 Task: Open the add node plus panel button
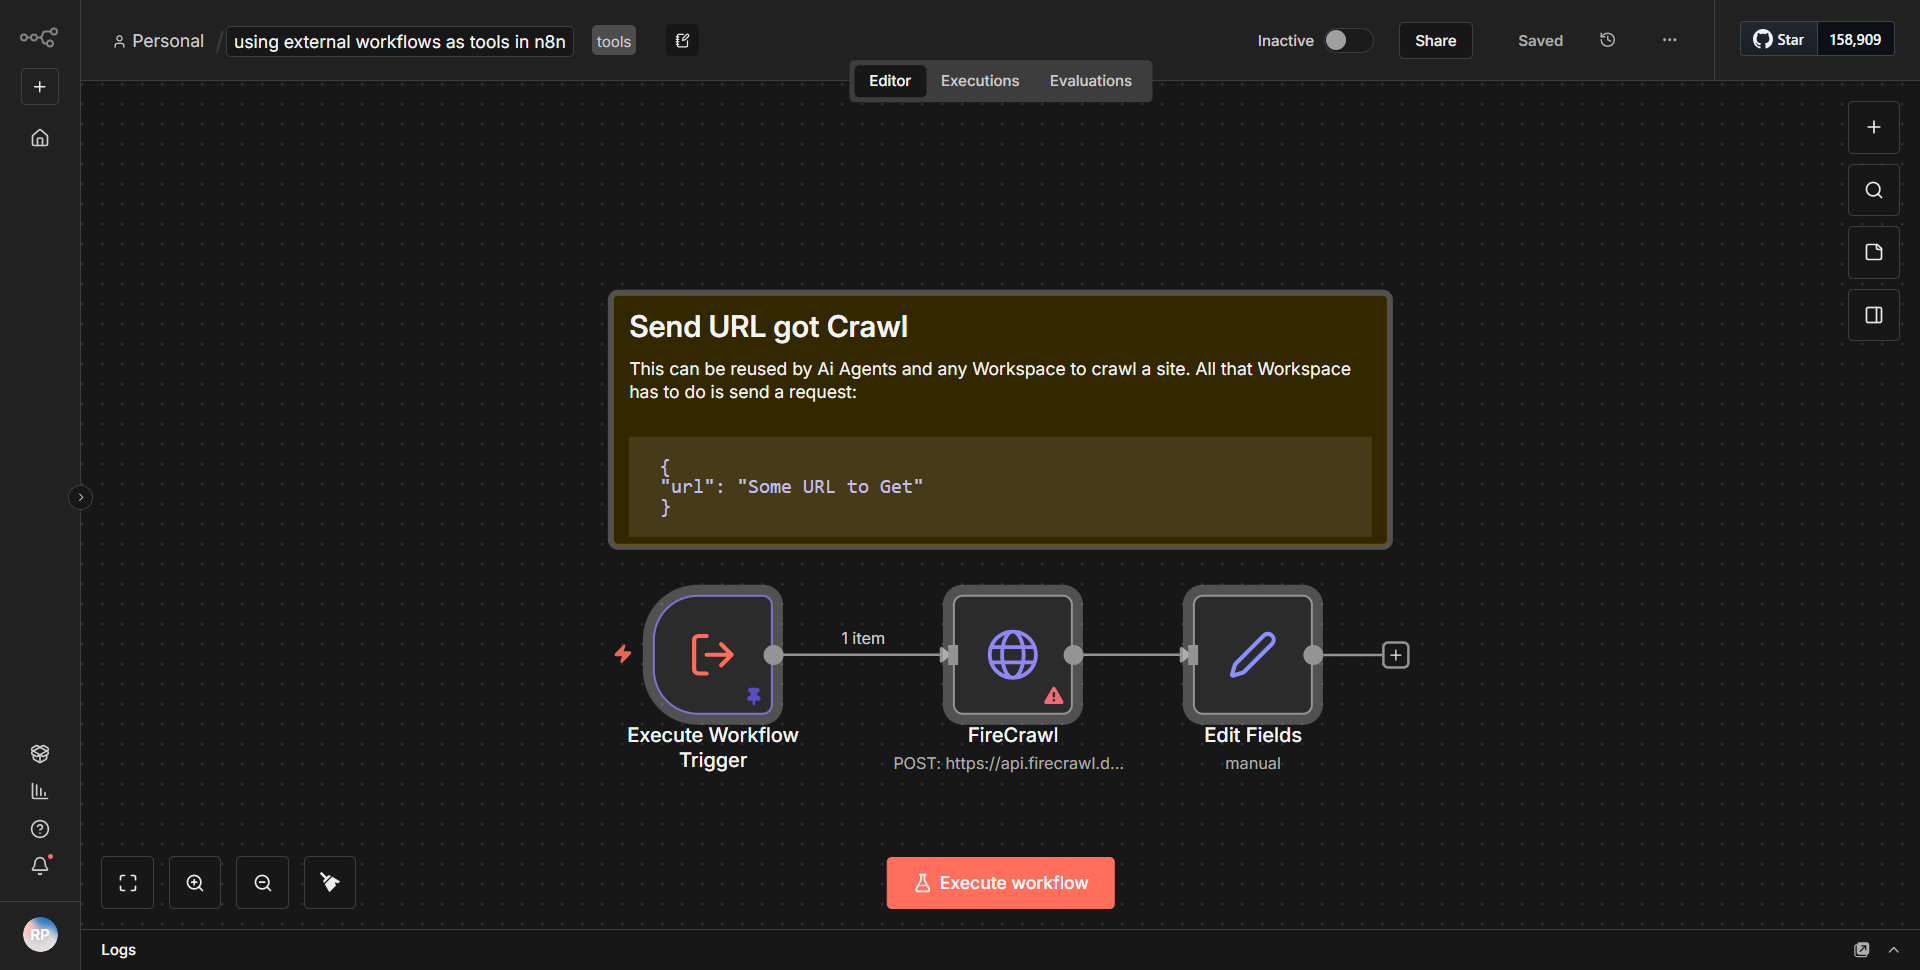click(x=1873, y=127)
